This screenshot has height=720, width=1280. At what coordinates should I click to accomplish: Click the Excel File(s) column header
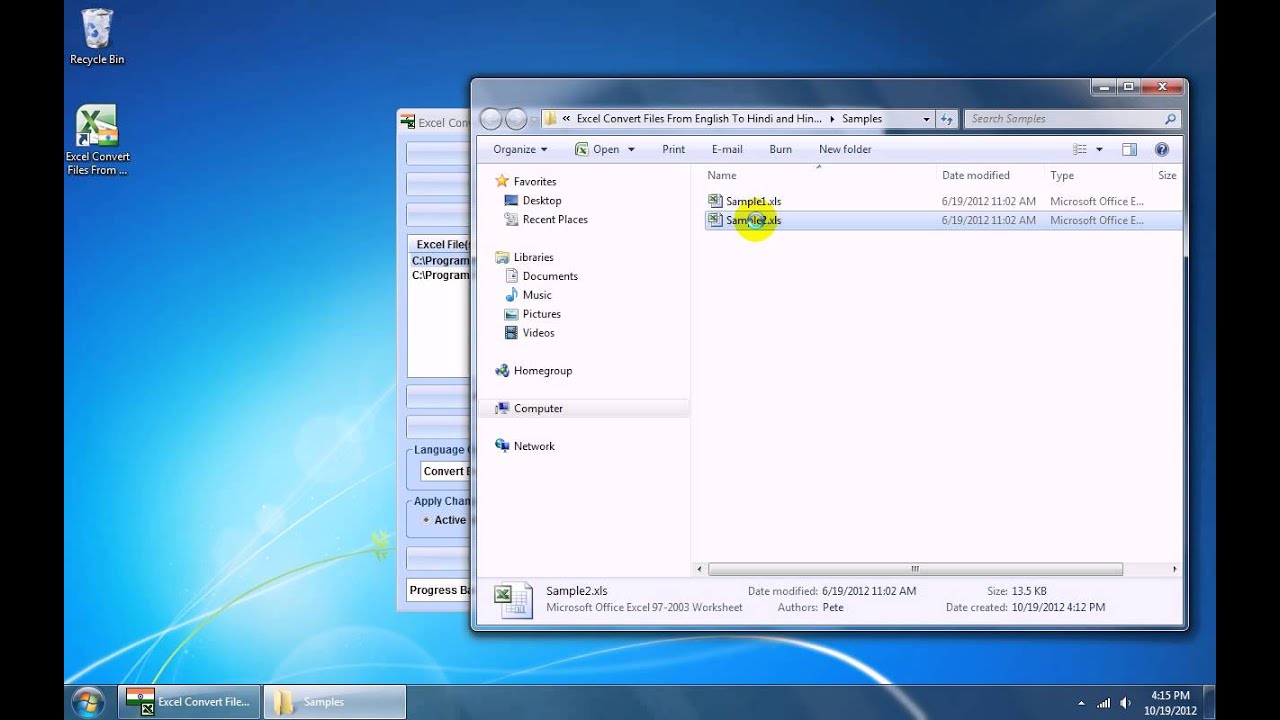coord(440,244)
